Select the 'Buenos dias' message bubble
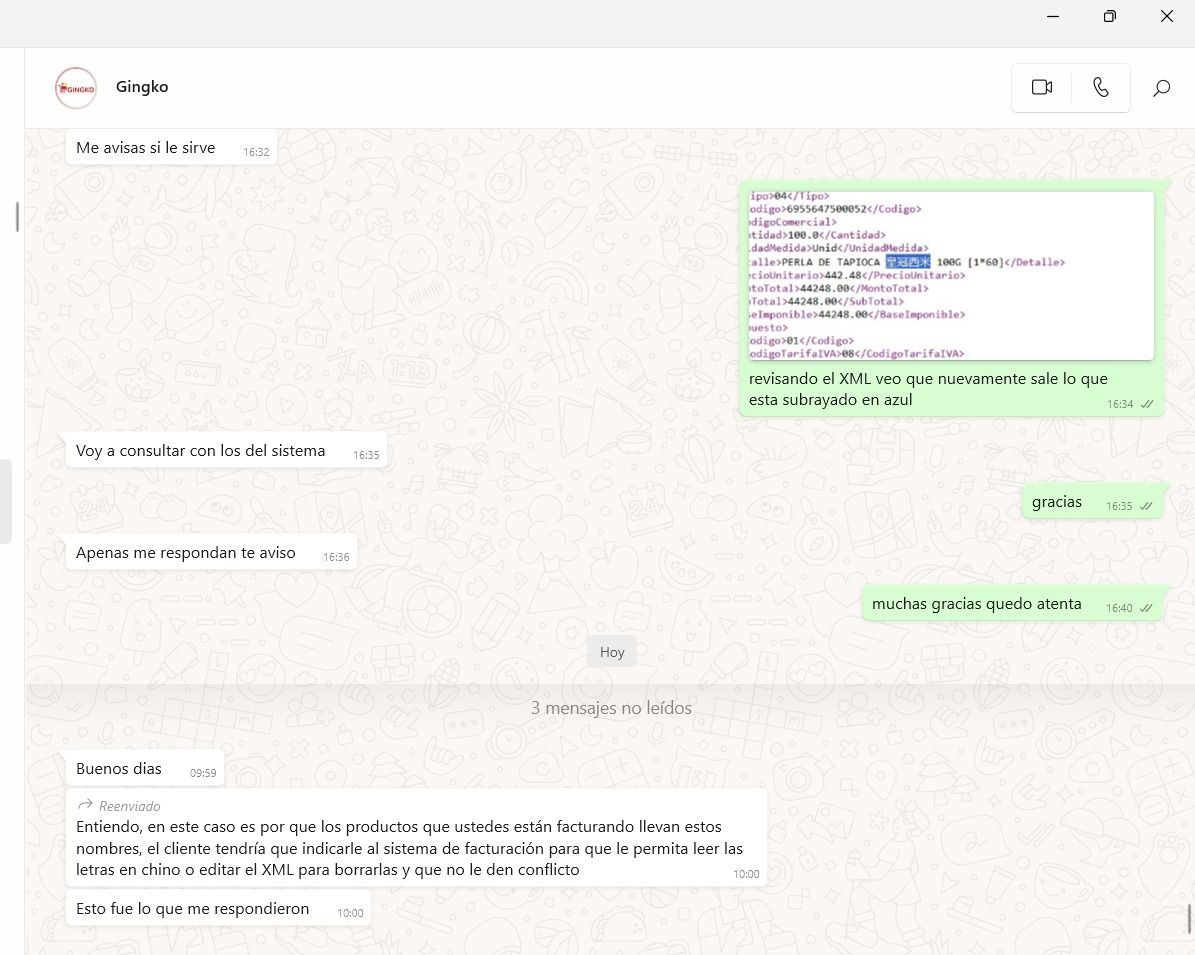The image size is (1195, 955). [119, 769]
